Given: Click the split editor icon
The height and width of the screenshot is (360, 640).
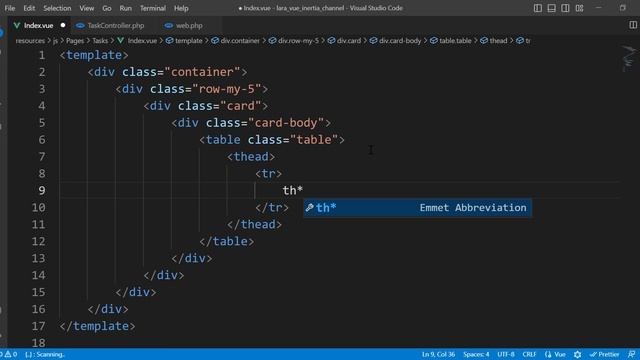Looking at the screenshot, I should (x=633, y=25).
